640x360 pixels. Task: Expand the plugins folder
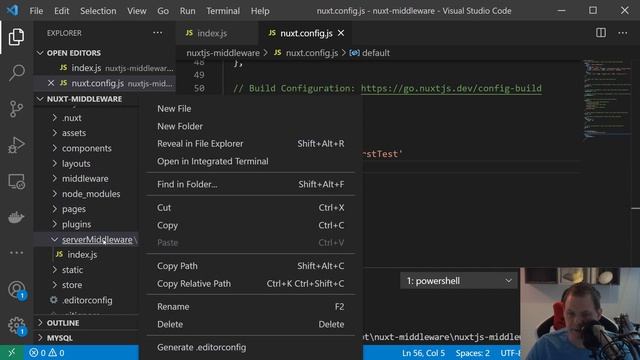coord(76,224)
